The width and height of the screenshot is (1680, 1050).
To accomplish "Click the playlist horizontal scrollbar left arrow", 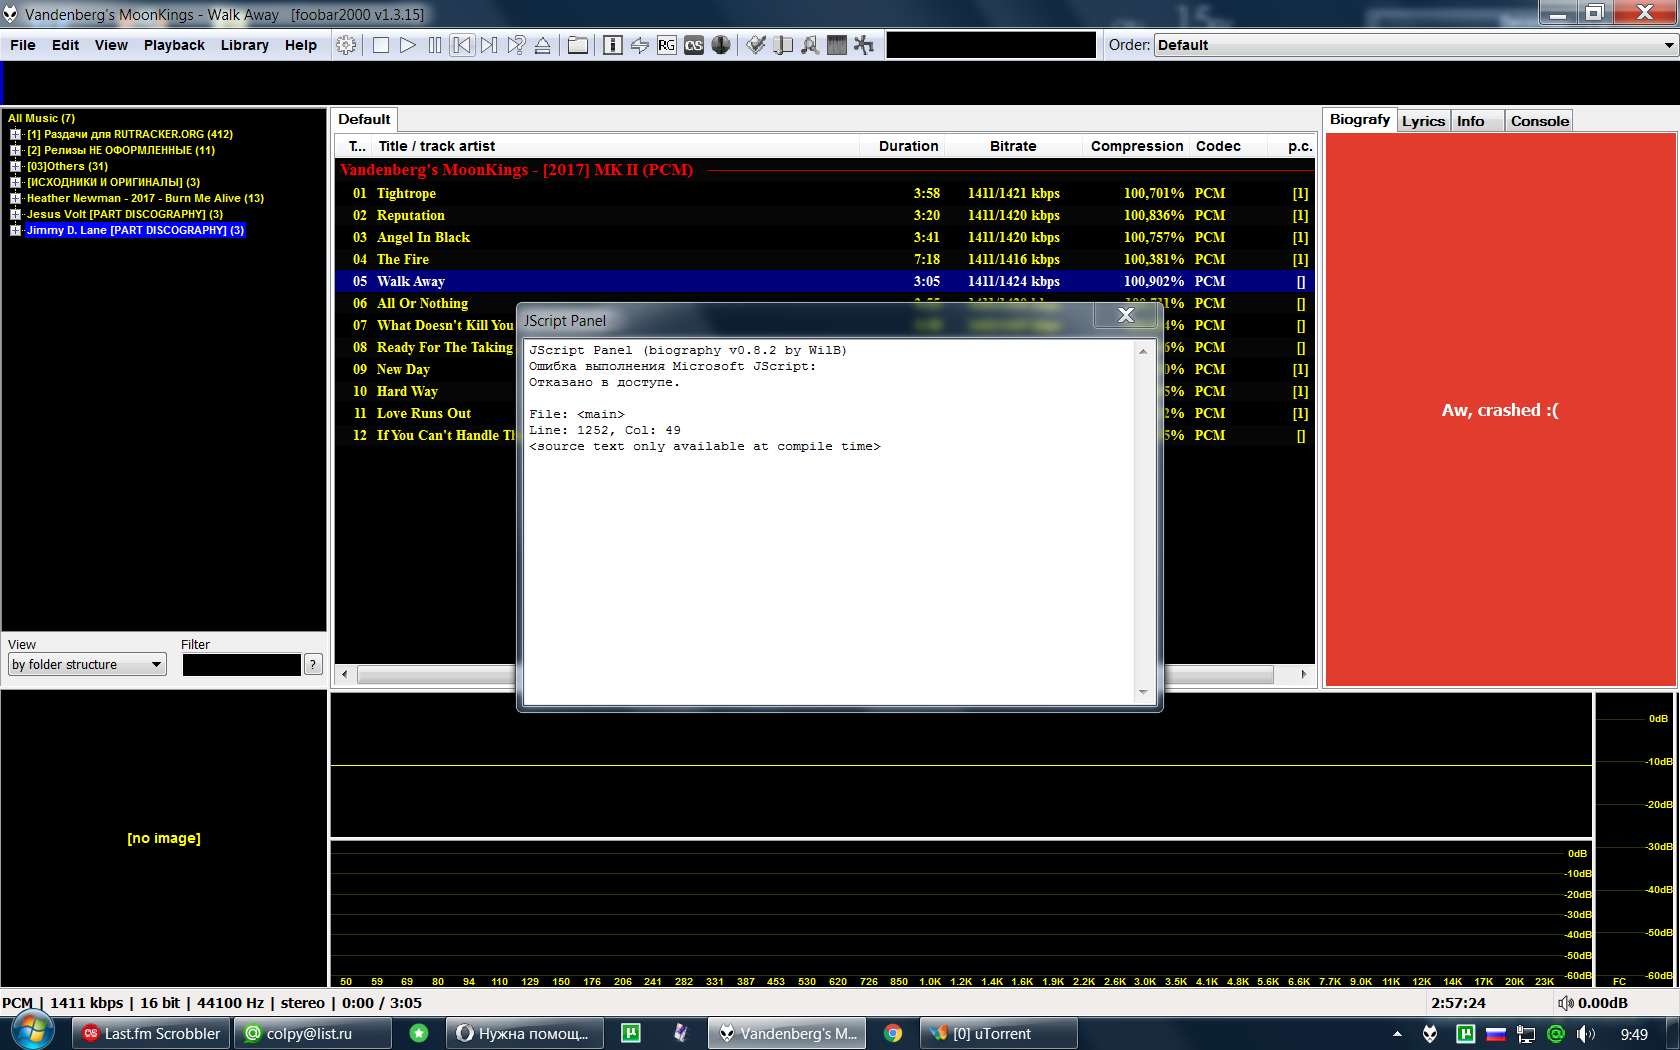I will (345, 674).
